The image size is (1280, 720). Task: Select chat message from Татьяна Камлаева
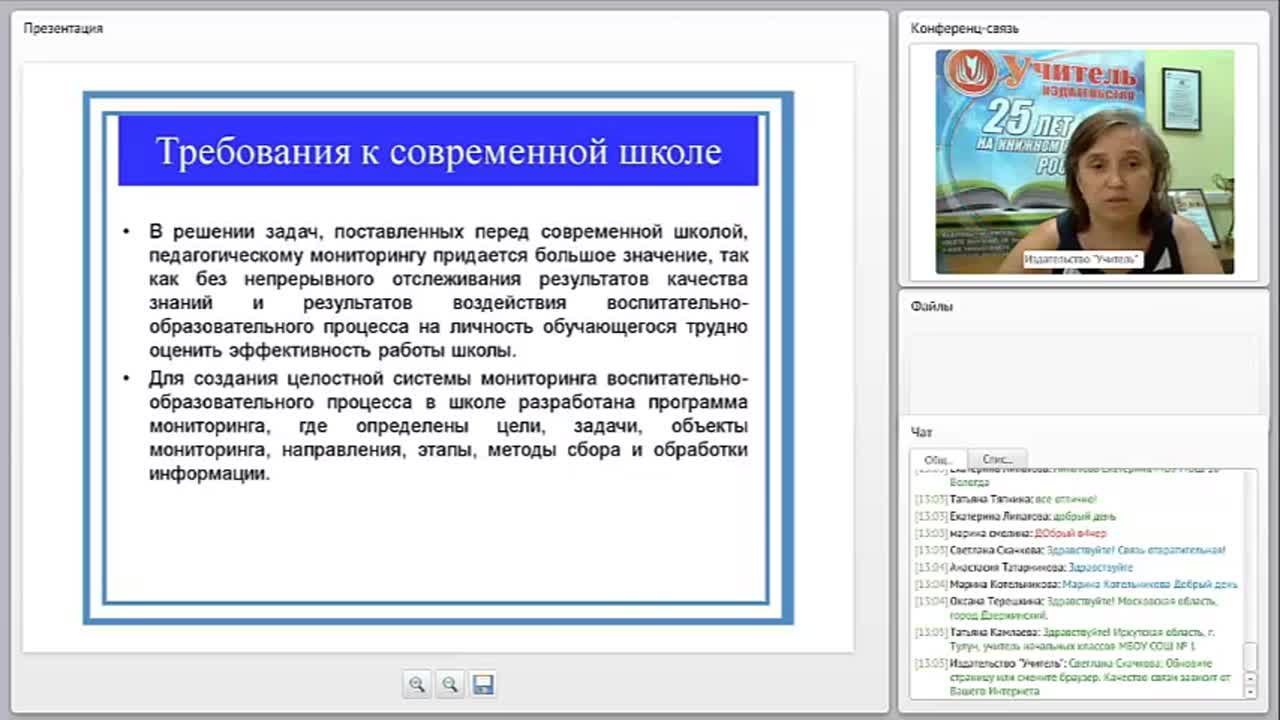pyautogui.click(x=1067, y=639)
